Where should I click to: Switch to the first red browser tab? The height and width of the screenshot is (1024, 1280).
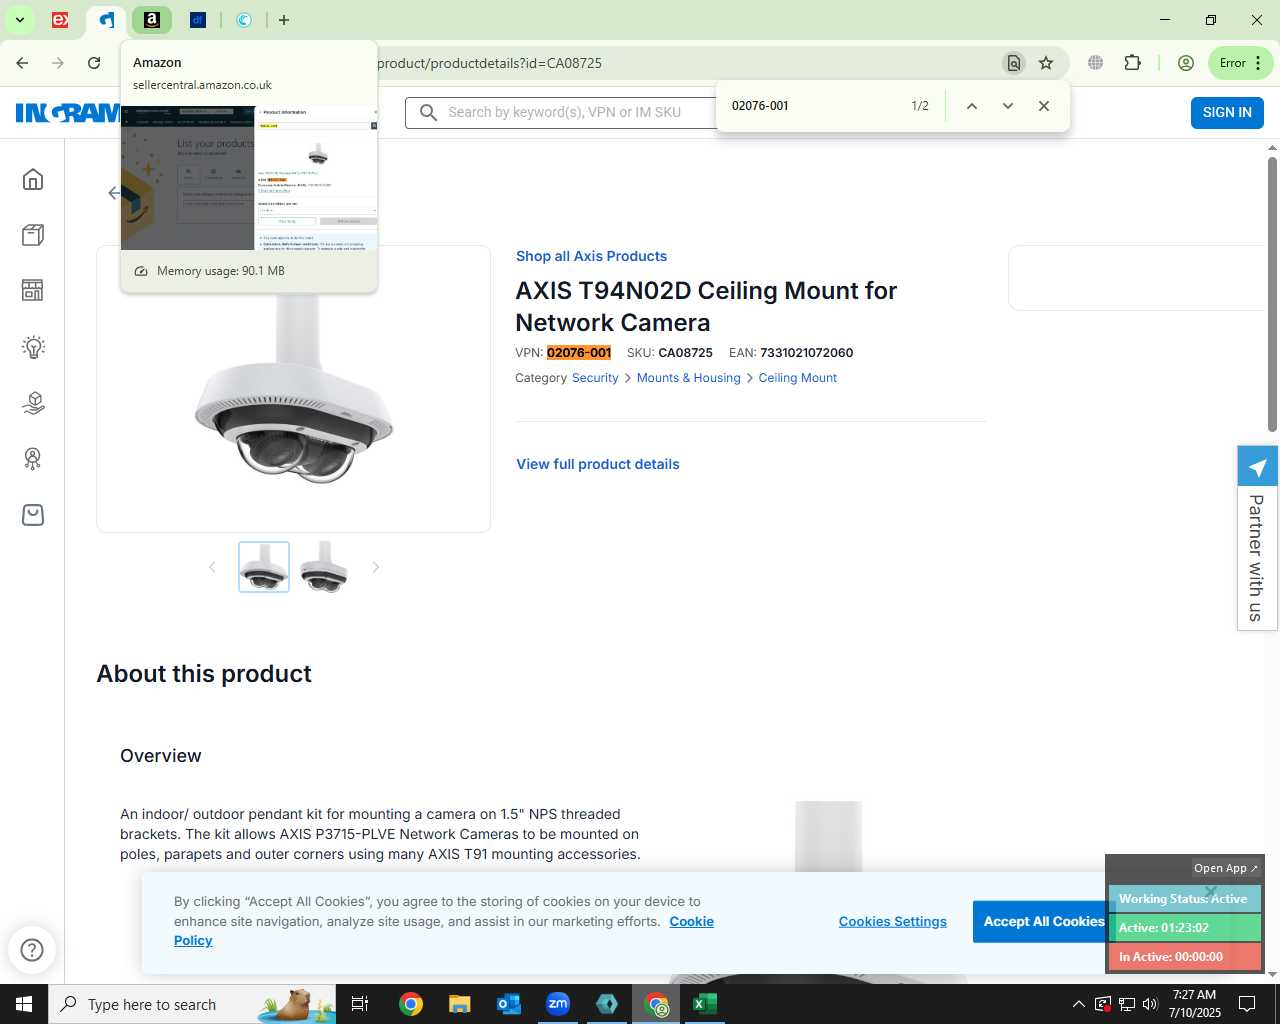tap(60, 20)
